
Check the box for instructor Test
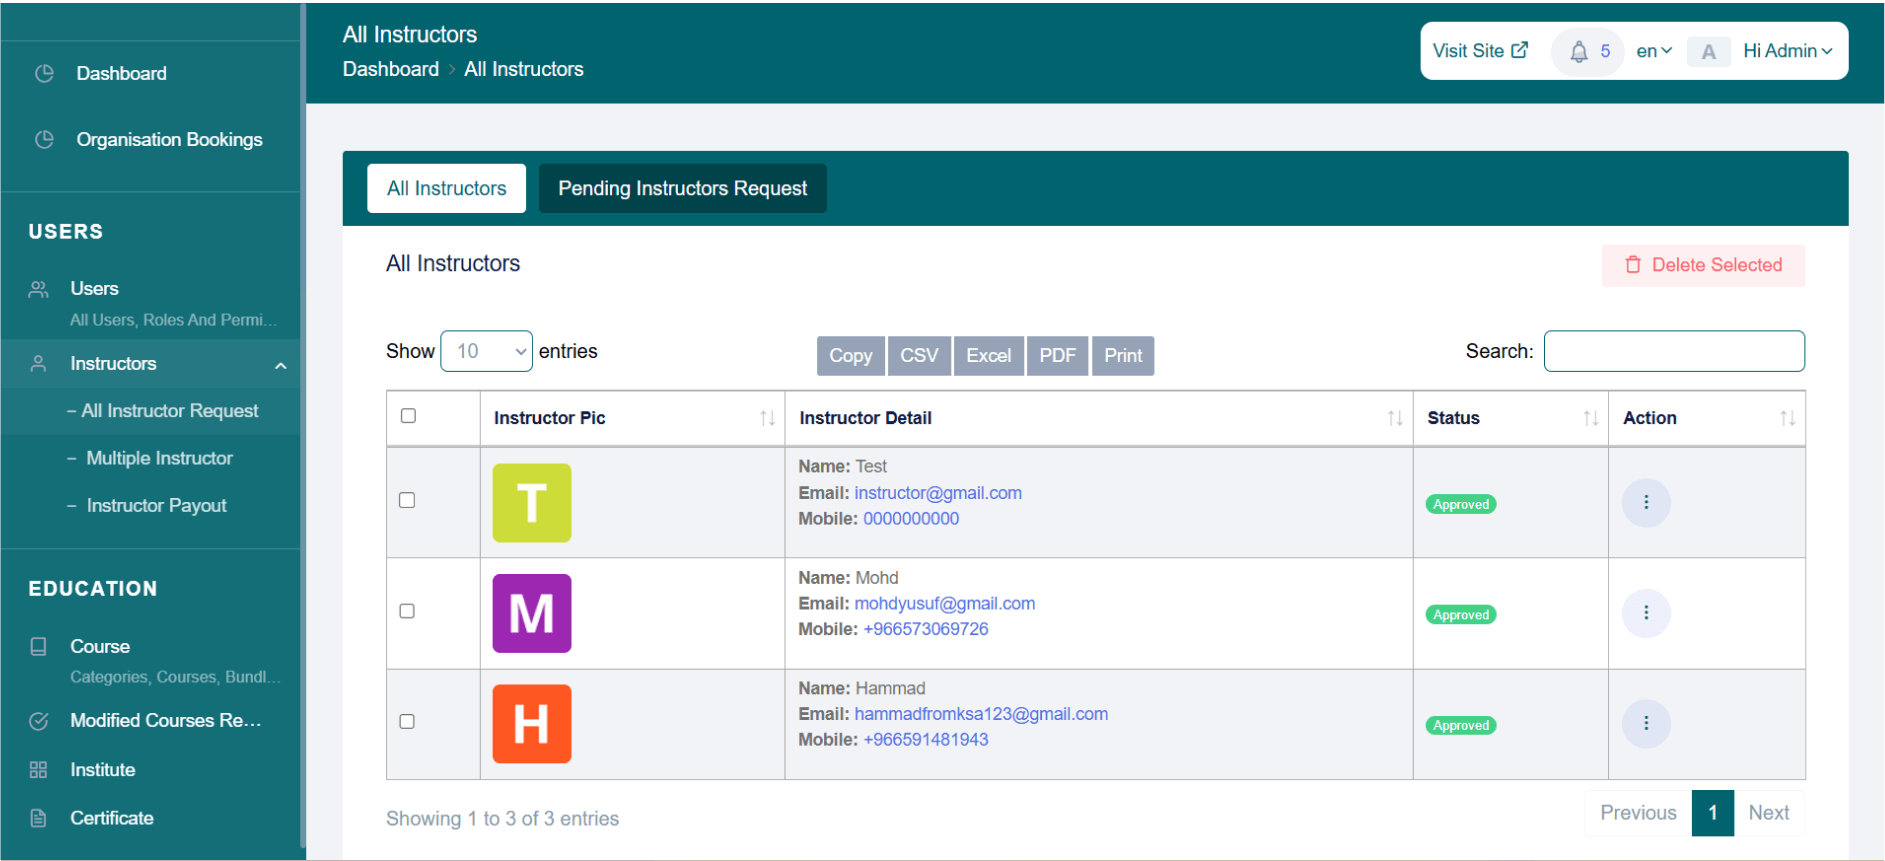click(407, 500)
